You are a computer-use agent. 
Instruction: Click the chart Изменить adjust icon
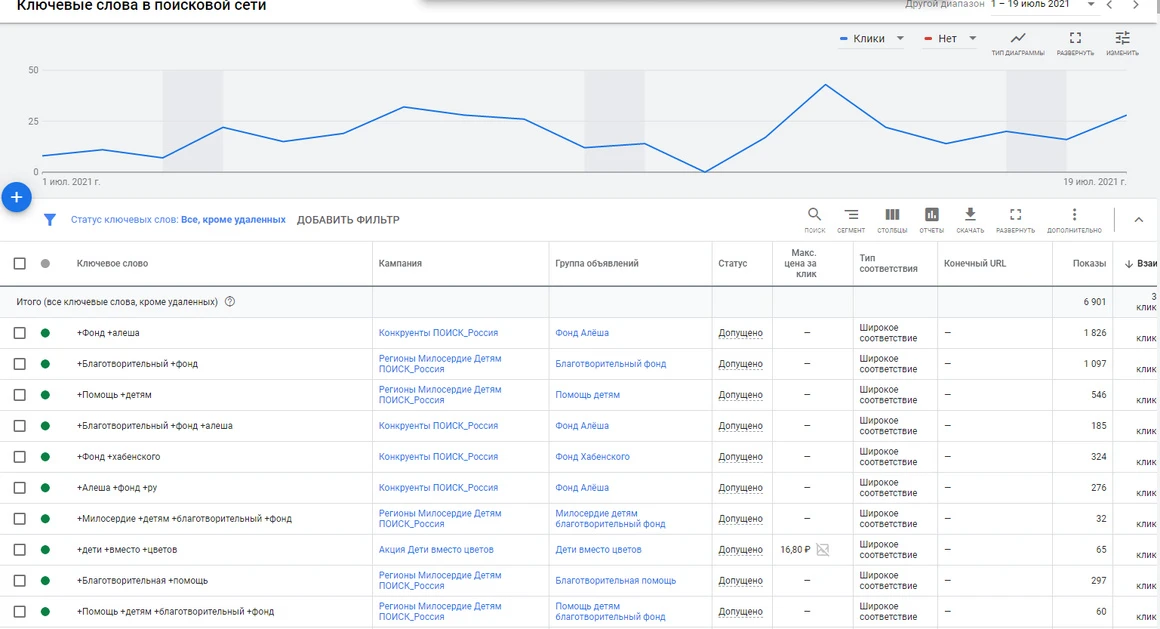1122,40
